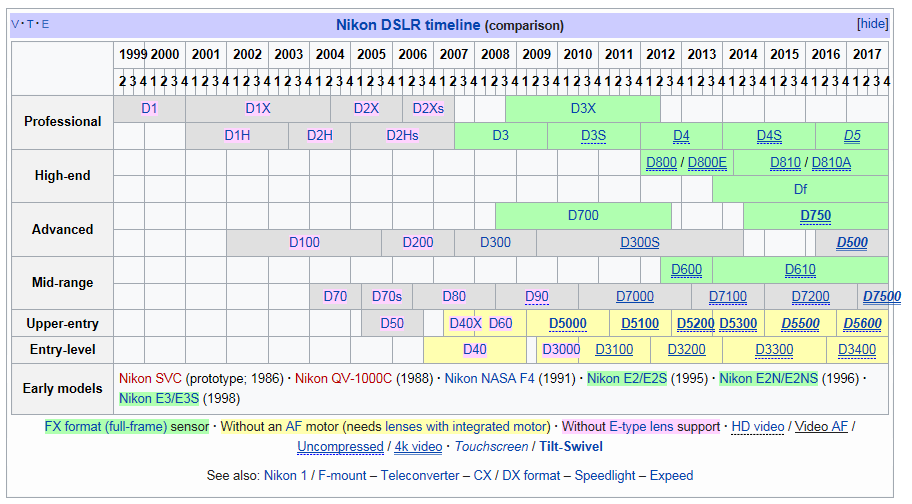Open the D800 camera link
The image size is (912, 504).
[x=661, y=163]
